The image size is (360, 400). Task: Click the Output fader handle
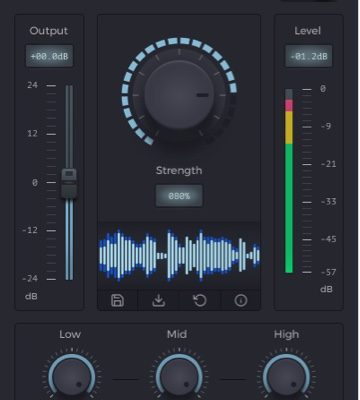pos(69,183)
